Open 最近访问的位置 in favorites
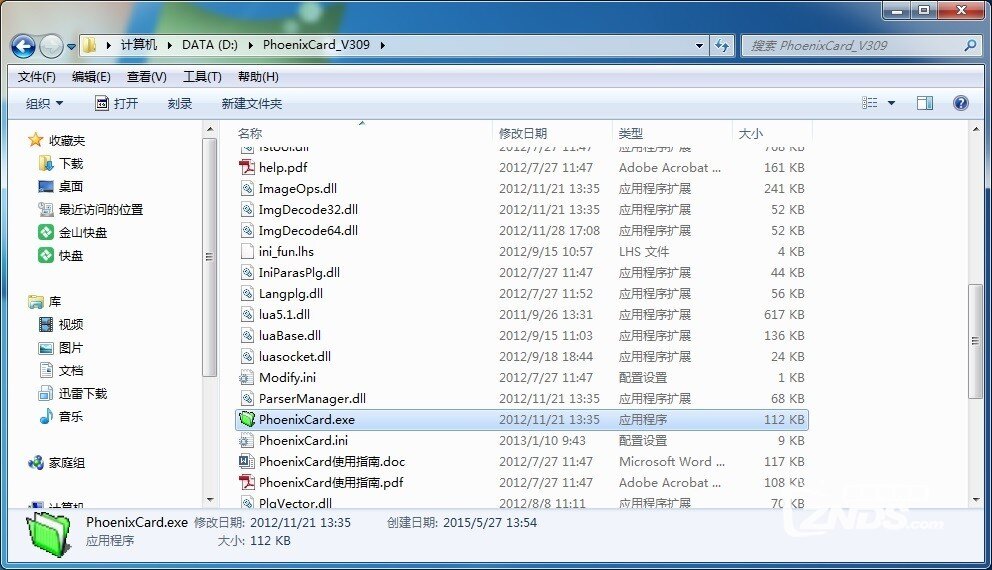 (x=101, y=209)
